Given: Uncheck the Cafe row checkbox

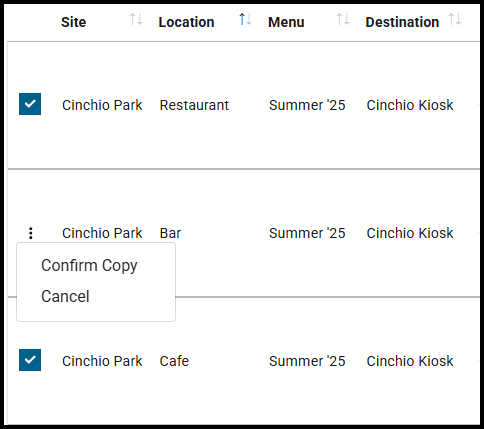Looking at the screenshot, I should [x=30, y=360].
